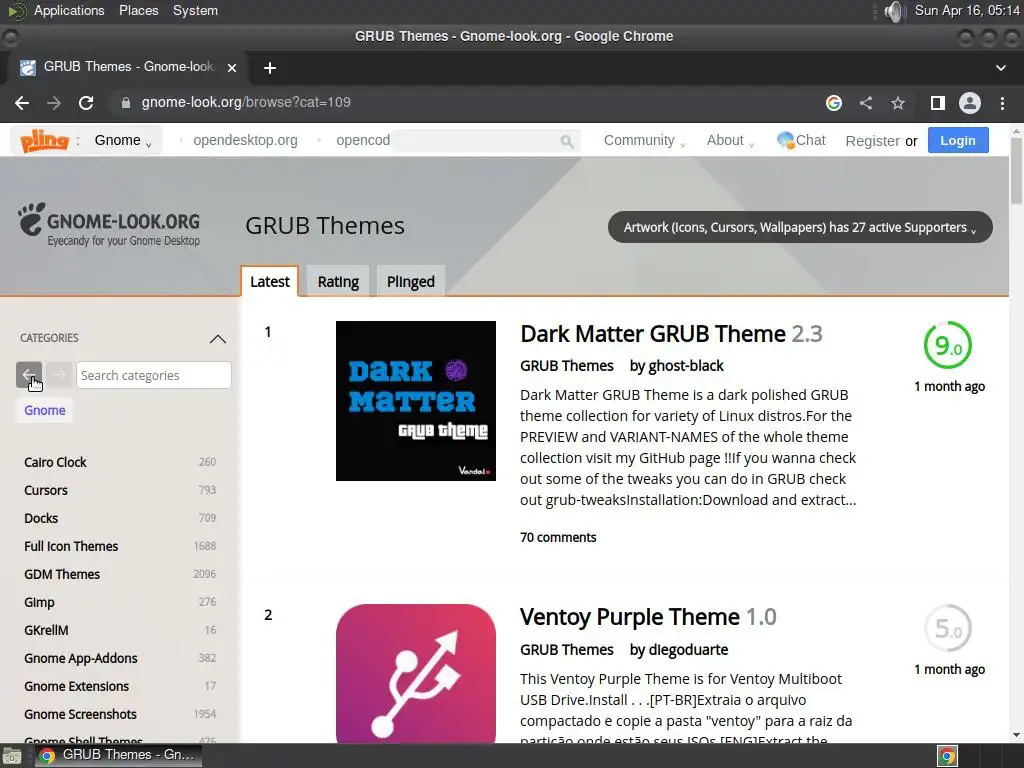Collapse the Categories section chevron
This screenshot has width=1024, height=768.
[217, 338]
